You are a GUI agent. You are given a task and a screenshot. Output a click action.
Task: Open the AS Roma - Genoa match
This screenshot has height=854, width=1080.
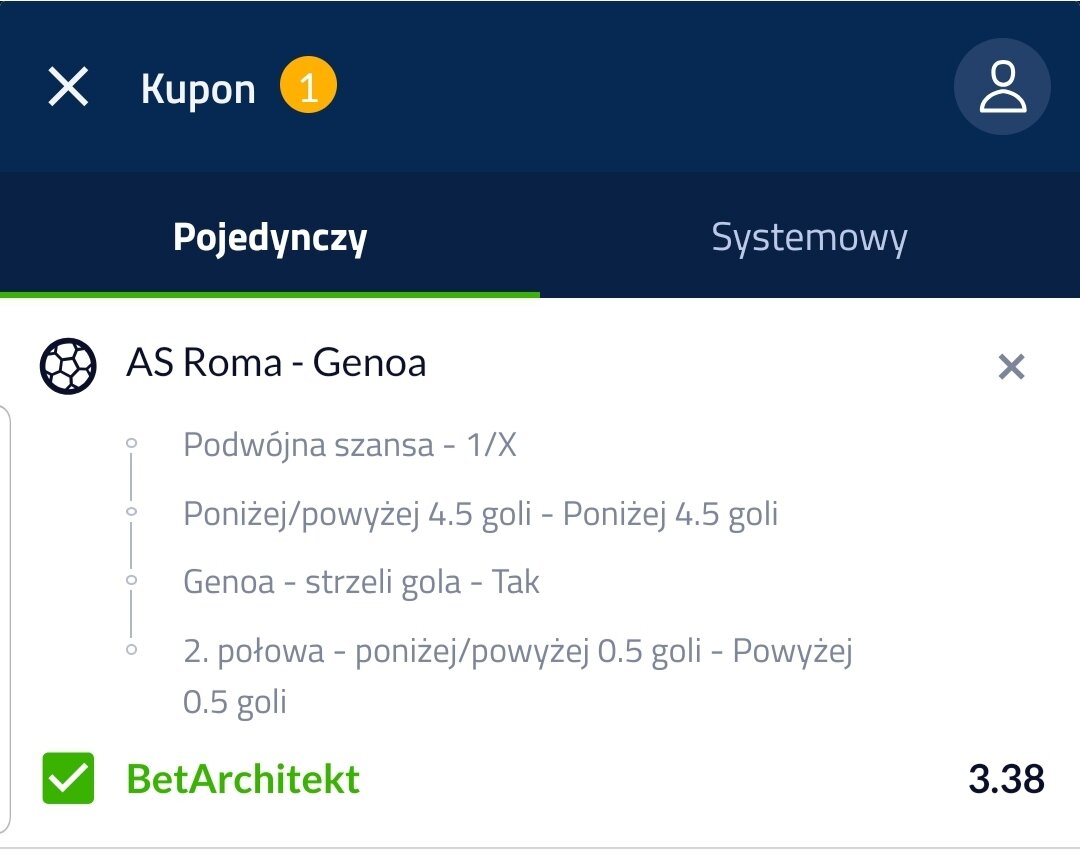[x=276, y=363]
